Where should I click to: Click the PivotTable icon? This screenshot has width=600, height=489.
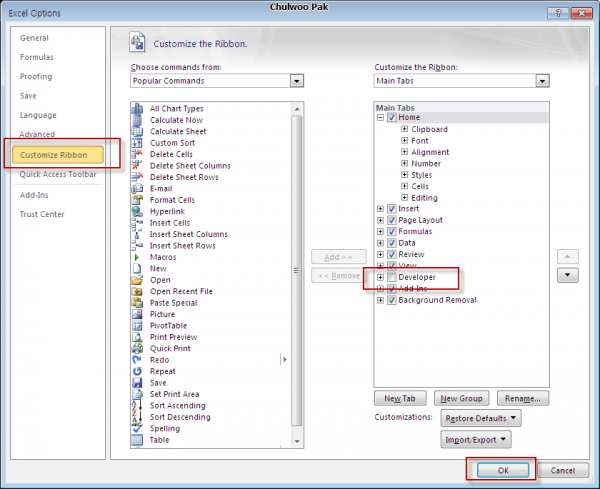pyautogui.click(x=137, y=326)
